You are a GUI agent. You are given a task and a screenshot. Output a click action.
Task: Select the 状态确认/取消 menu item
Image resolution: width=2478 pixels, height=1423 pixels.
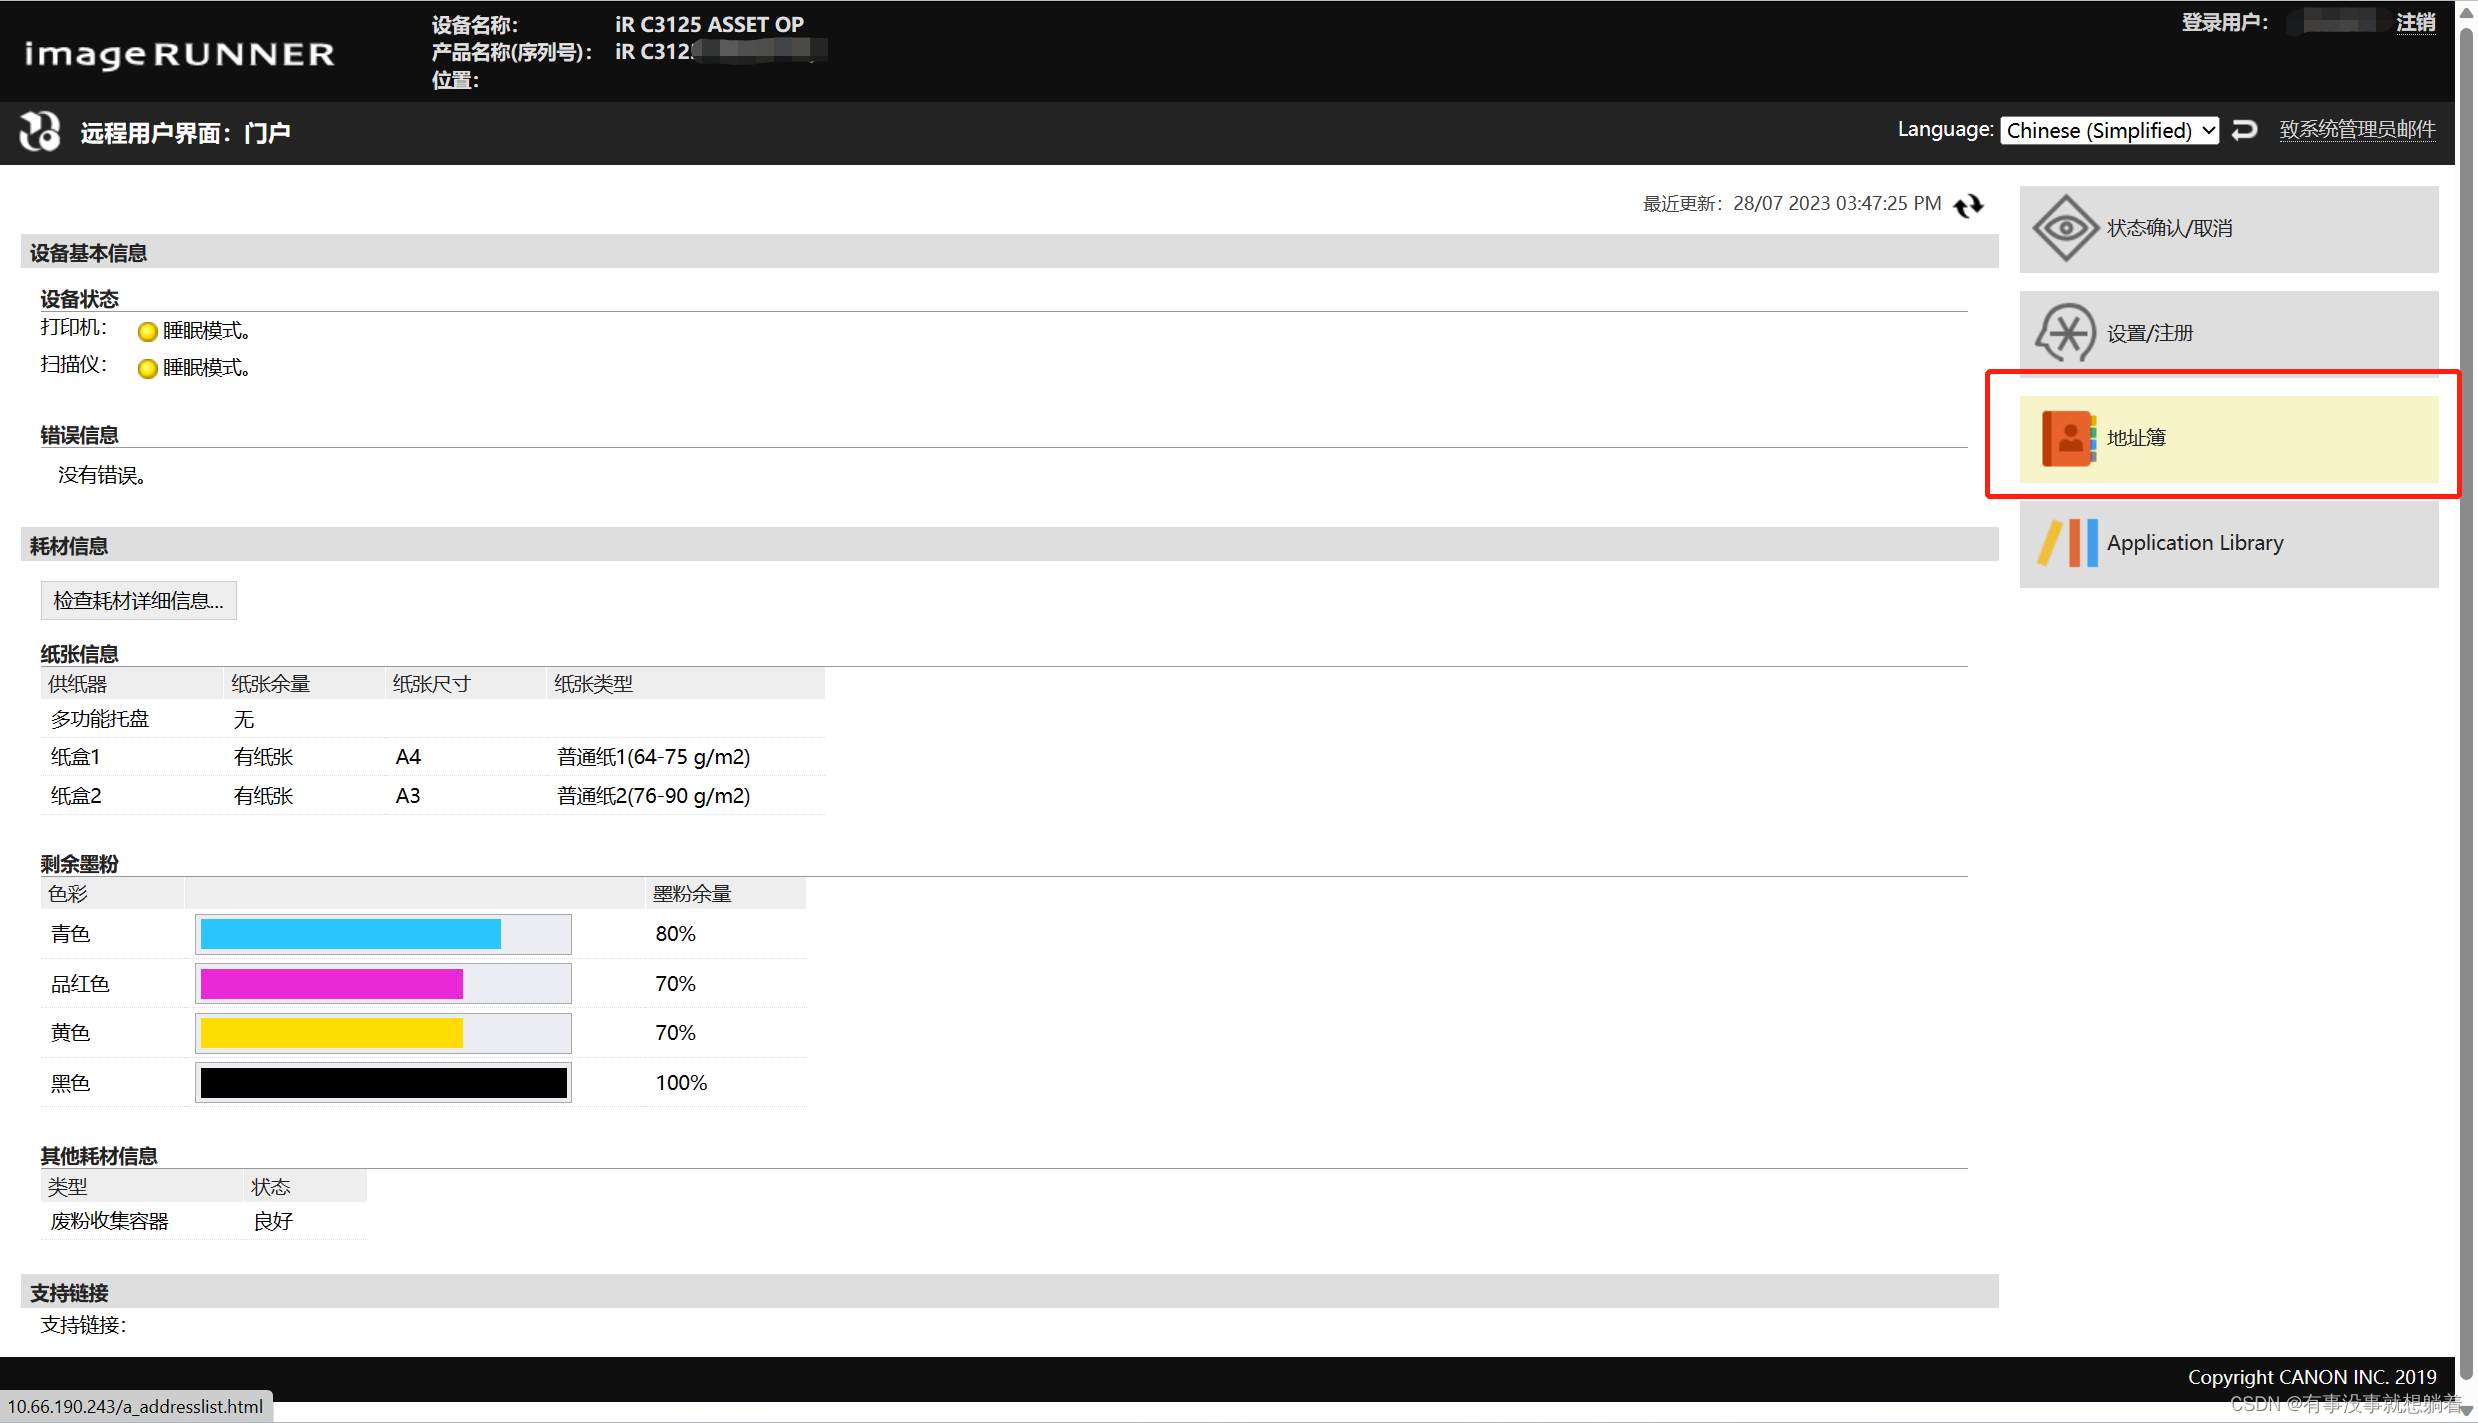point(2169,229)
